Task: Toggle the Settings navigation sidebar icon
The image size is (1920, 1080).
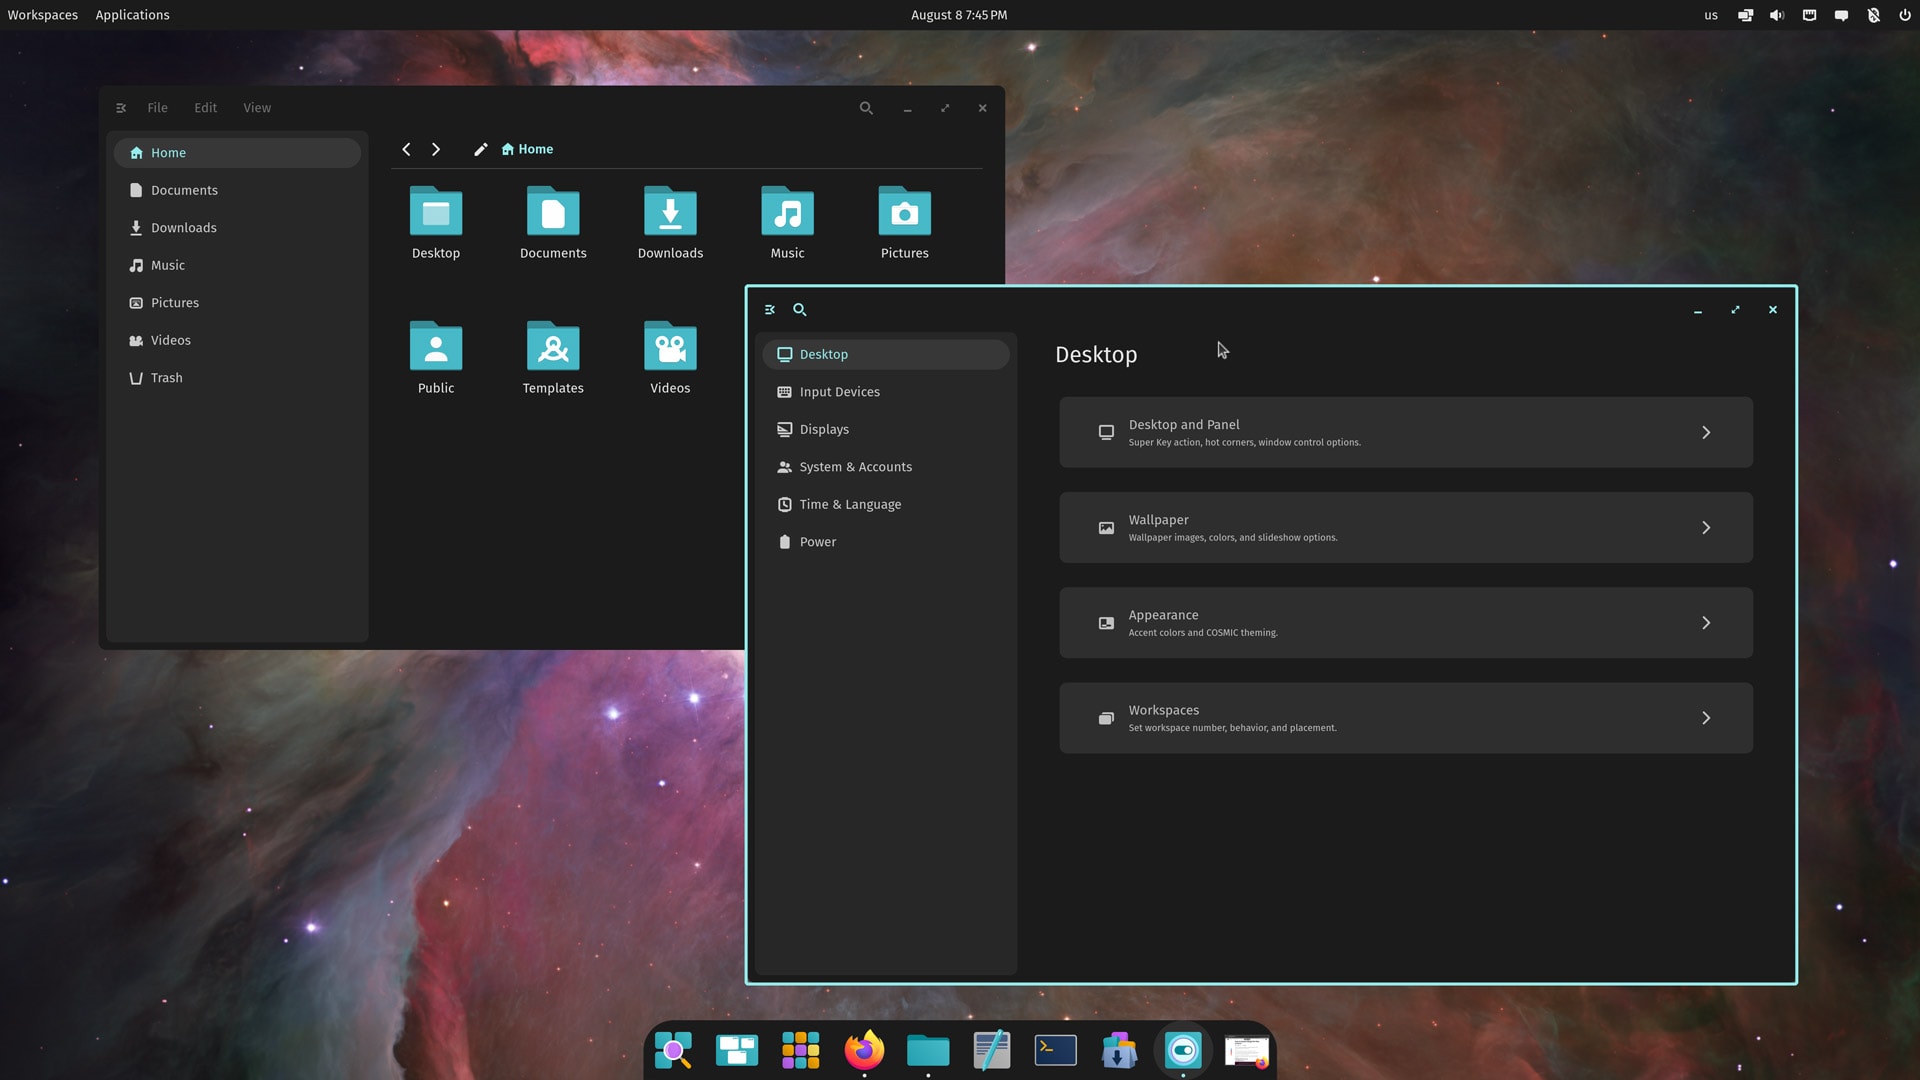Action: 770,310
